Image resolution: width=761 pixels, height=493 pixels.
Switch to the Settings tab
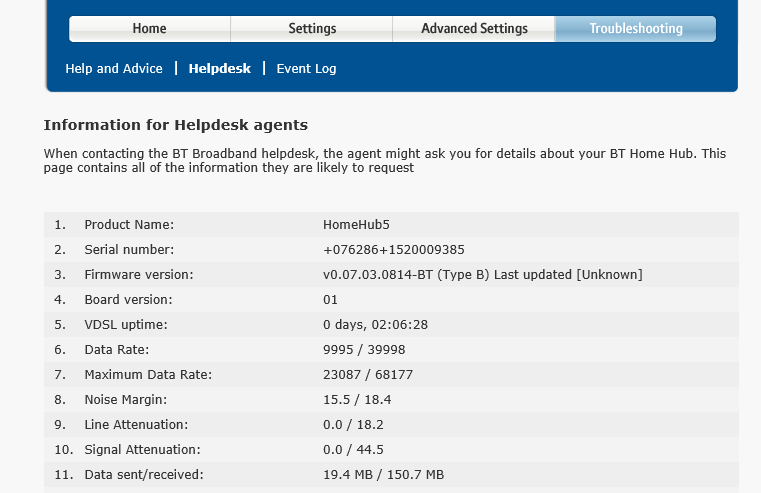coord(312,29)
